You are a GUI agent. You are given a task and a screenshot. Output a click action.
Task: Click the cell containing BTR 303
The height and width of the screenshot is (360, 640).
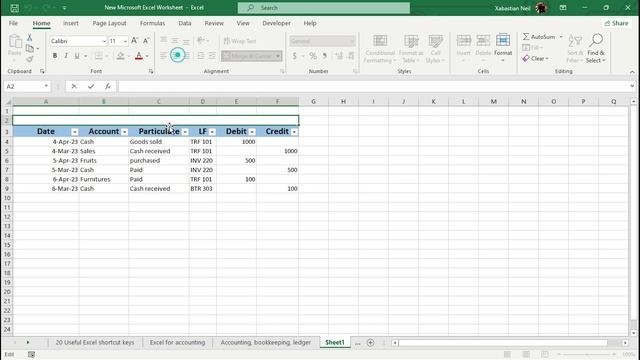202,189
